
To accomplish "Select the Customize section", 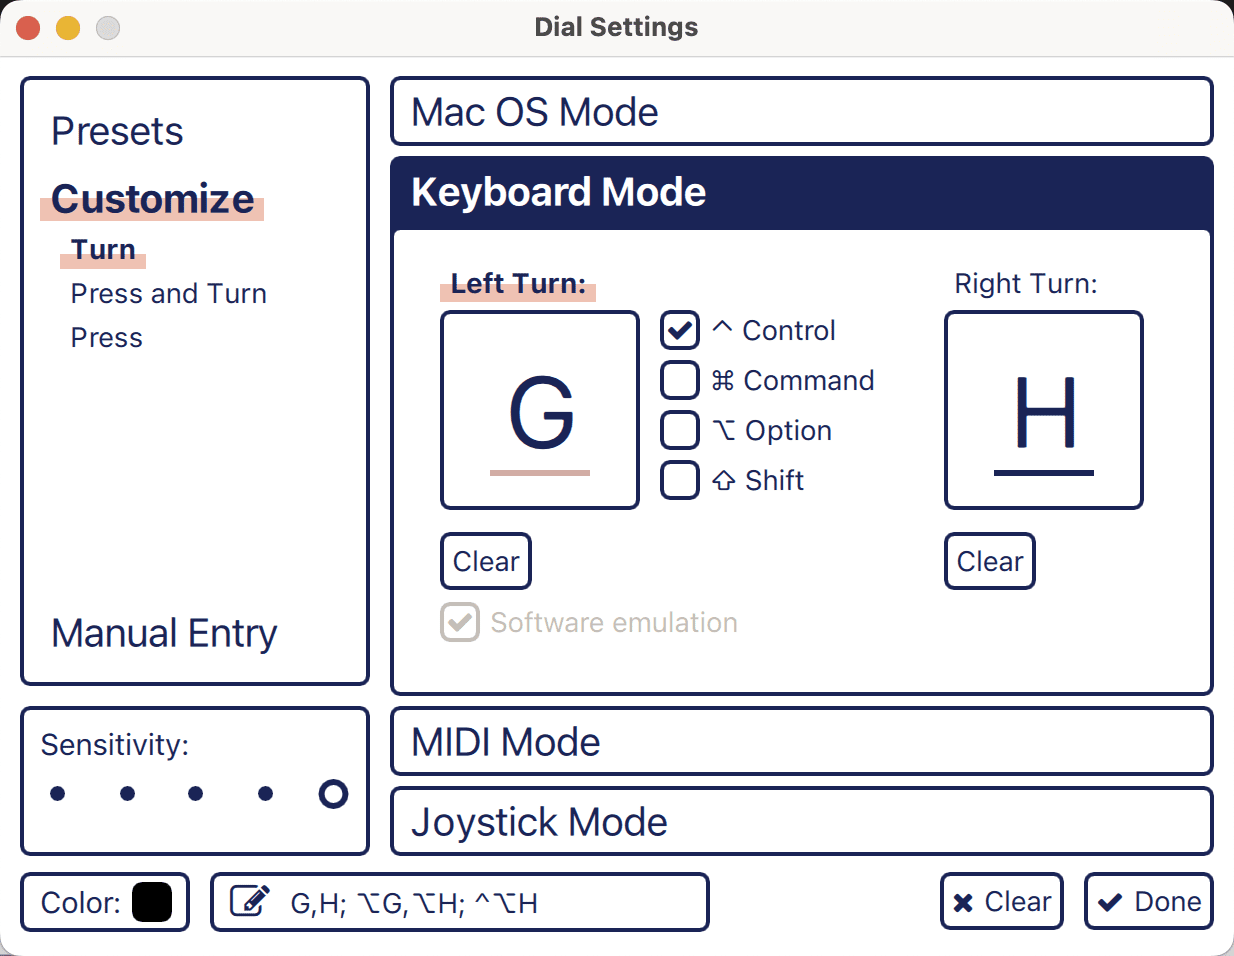I will pyautogui.click(x=153, y=199).
